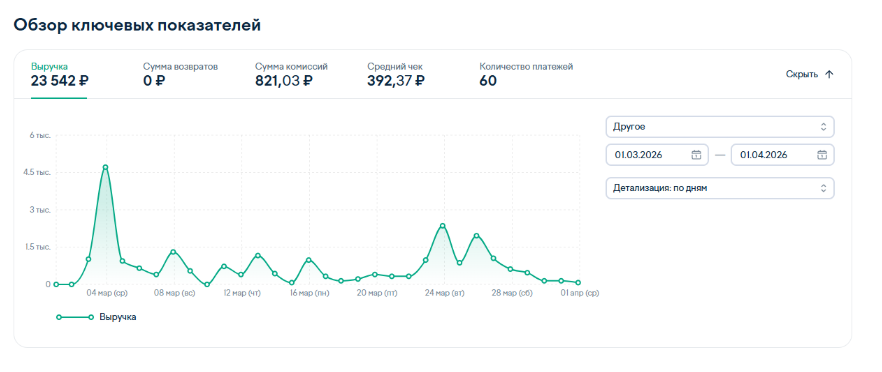The height and width of the screenshot is (372, 882).
Task: Open the end date calendar icon
Action: pos(821,155)
